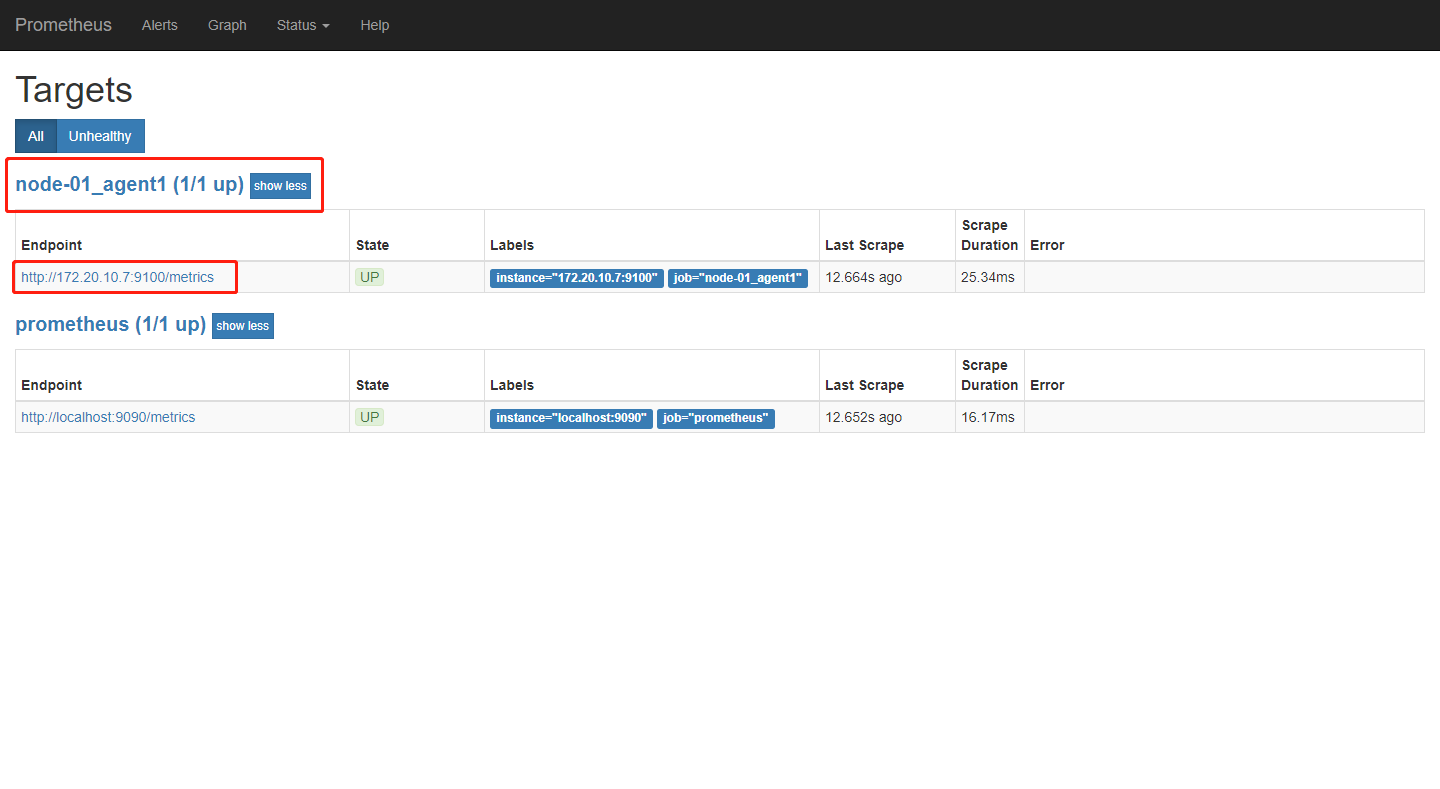Select the 12.664s ago last scrape value

click(864, 277)
